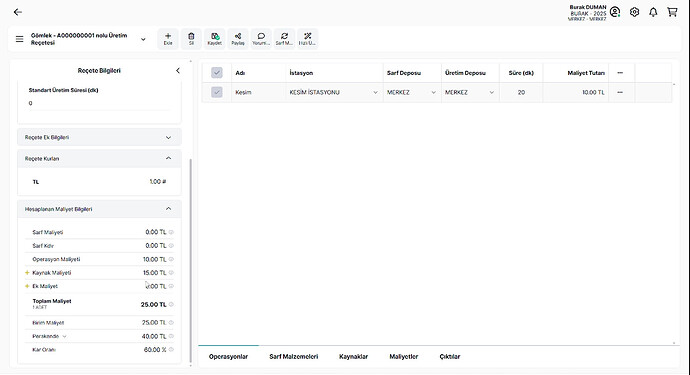
Task: Click the detail icon next to Kar Oranı value
Action: pyautogui.click(x=171, y=349)
